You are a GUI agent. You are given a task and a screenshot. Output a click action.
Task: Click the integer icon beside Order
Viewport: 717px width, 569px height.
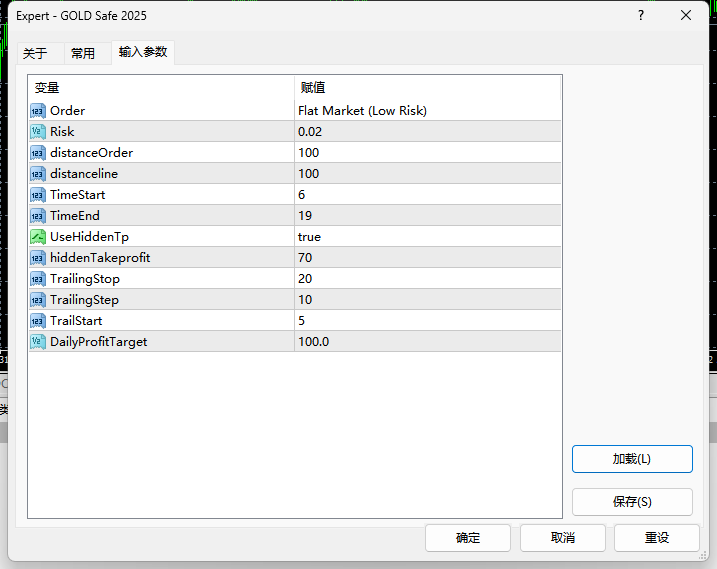coord(38,111)
